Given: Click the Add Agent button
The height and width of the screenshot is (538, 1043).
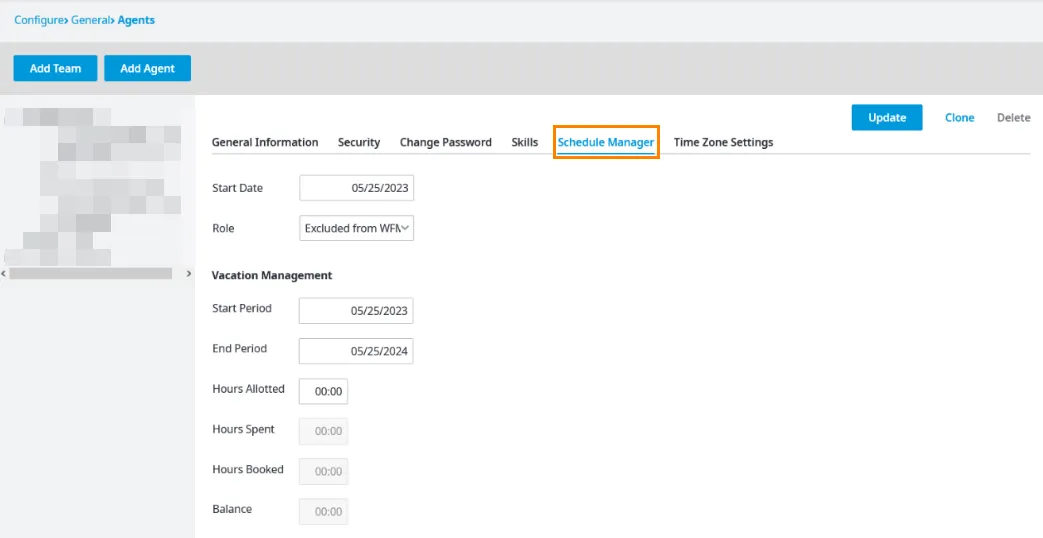Looking at the screenshot, I should point(148,68).
